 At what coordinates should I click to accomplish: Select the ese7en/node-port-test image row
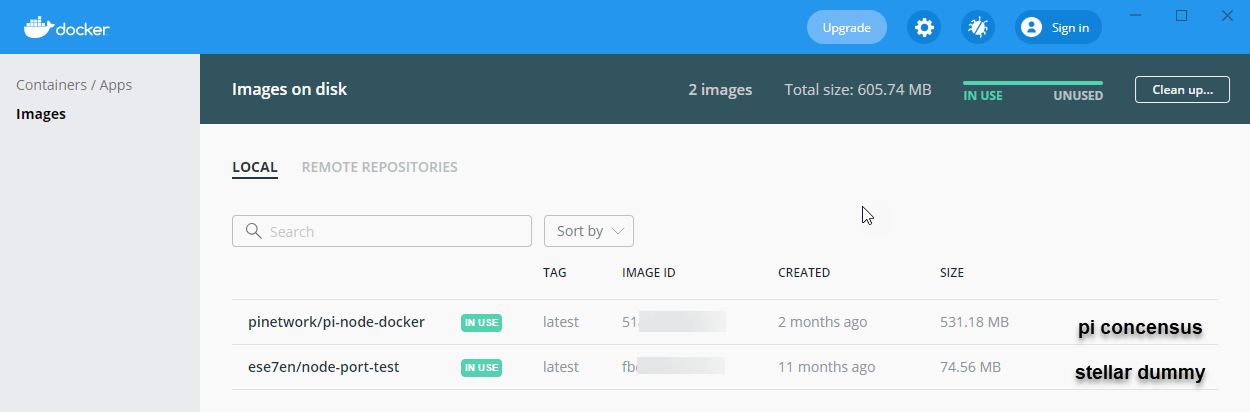pyautogui.click(x=725, y=367)
